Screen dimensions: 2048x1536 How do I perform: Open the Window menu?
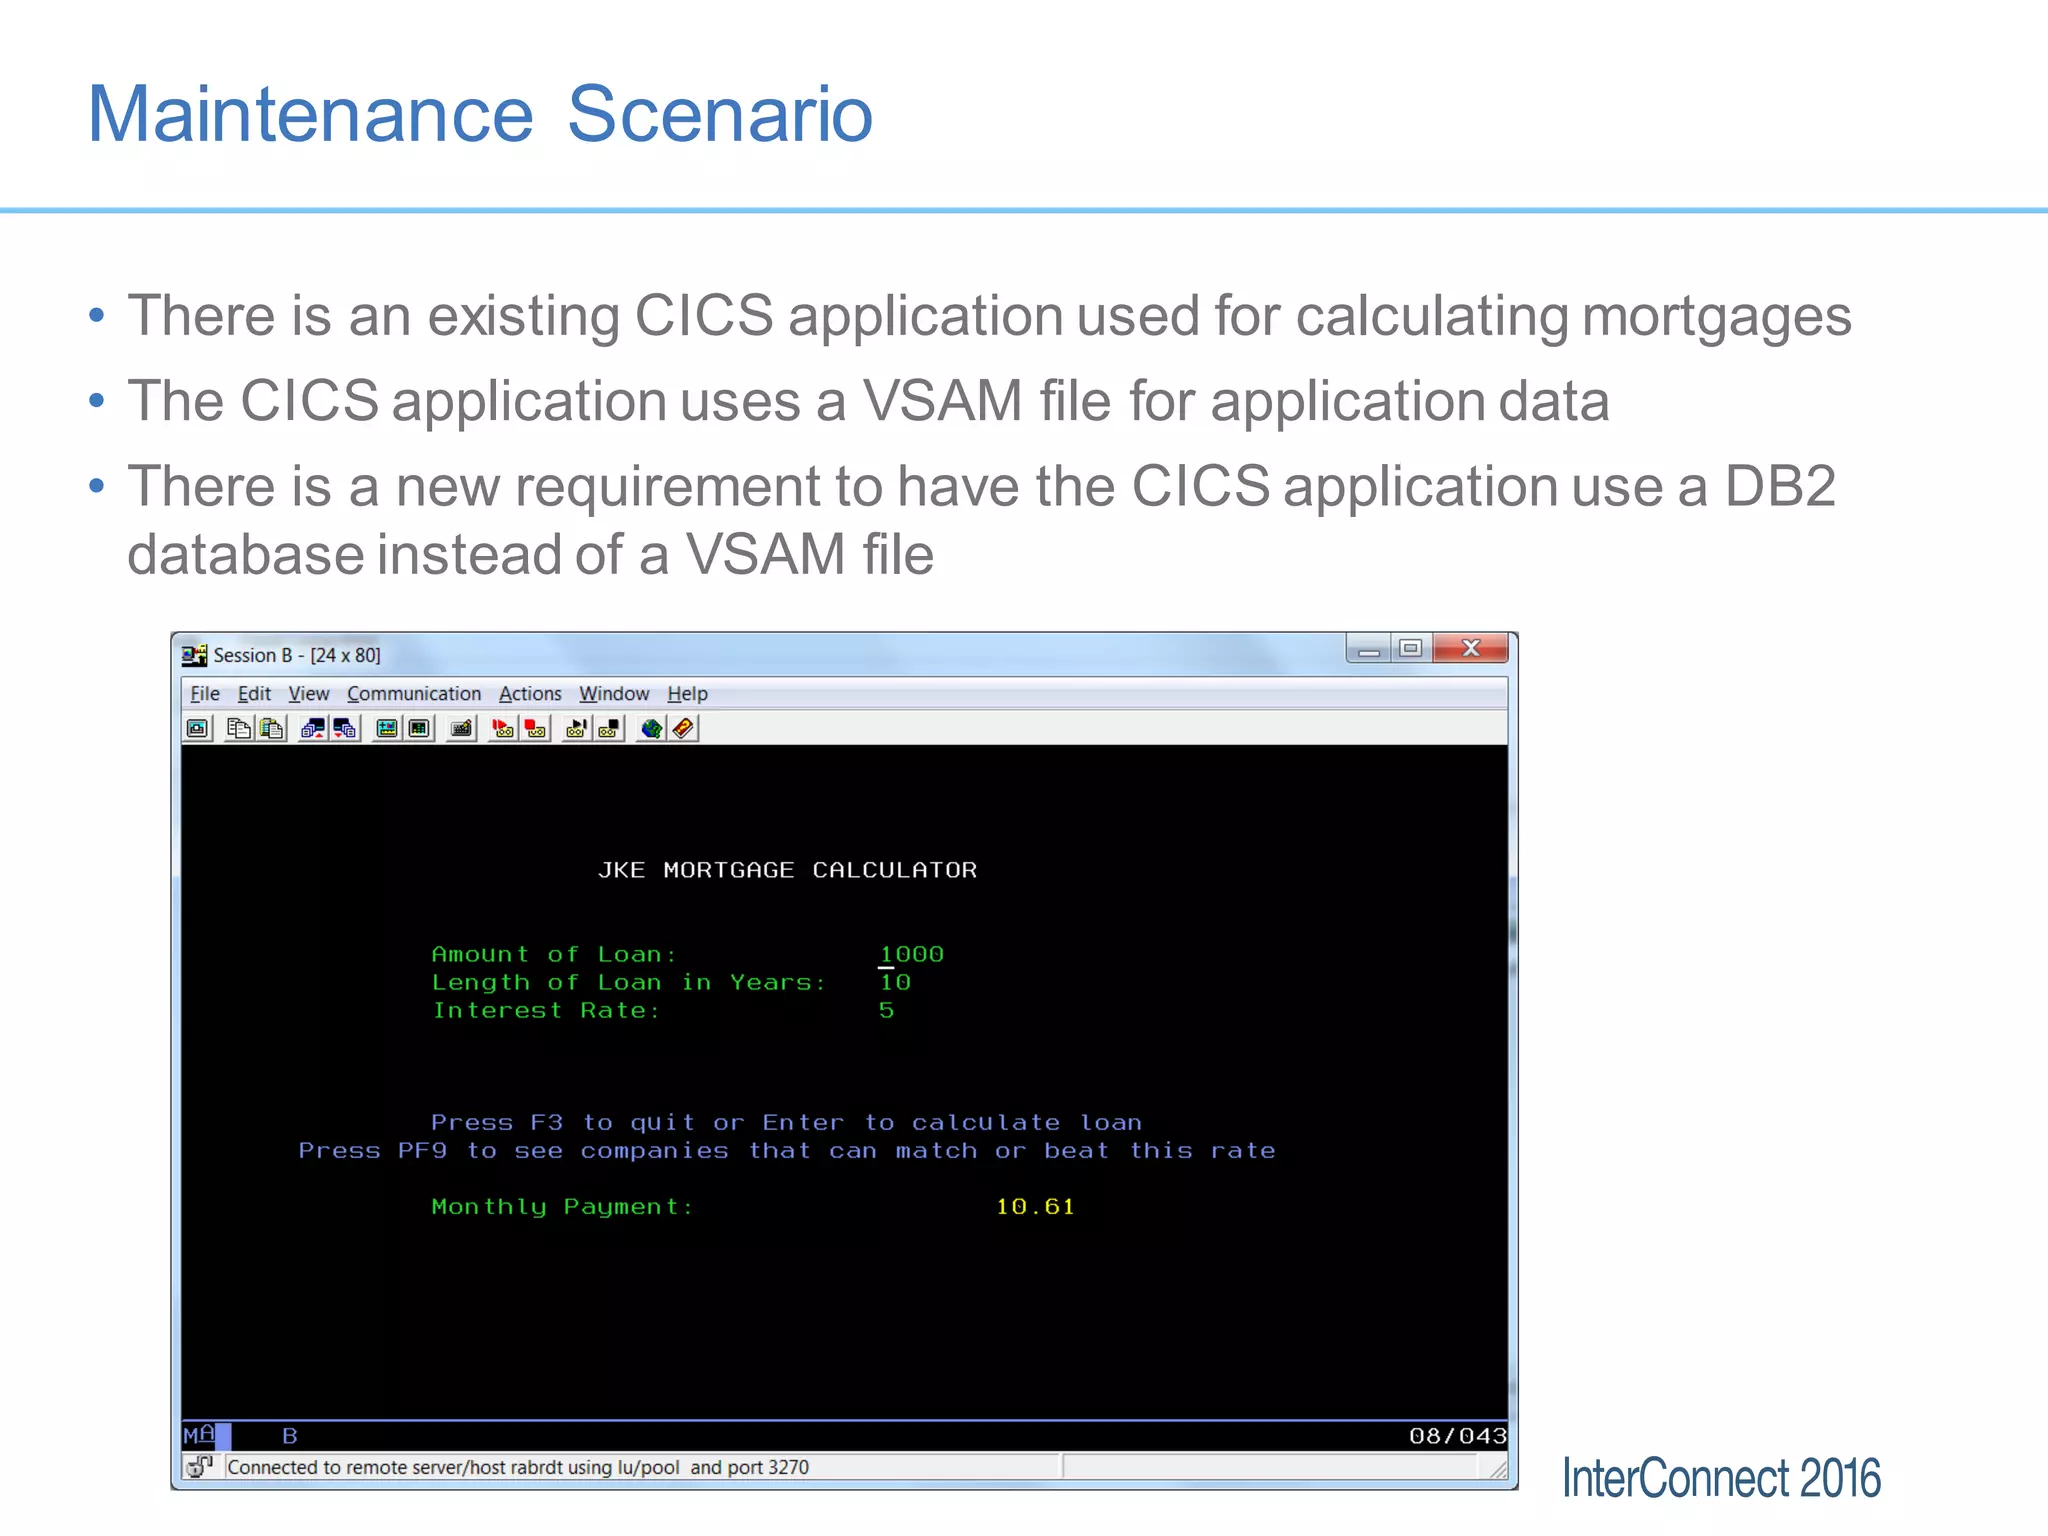point(614,693)
